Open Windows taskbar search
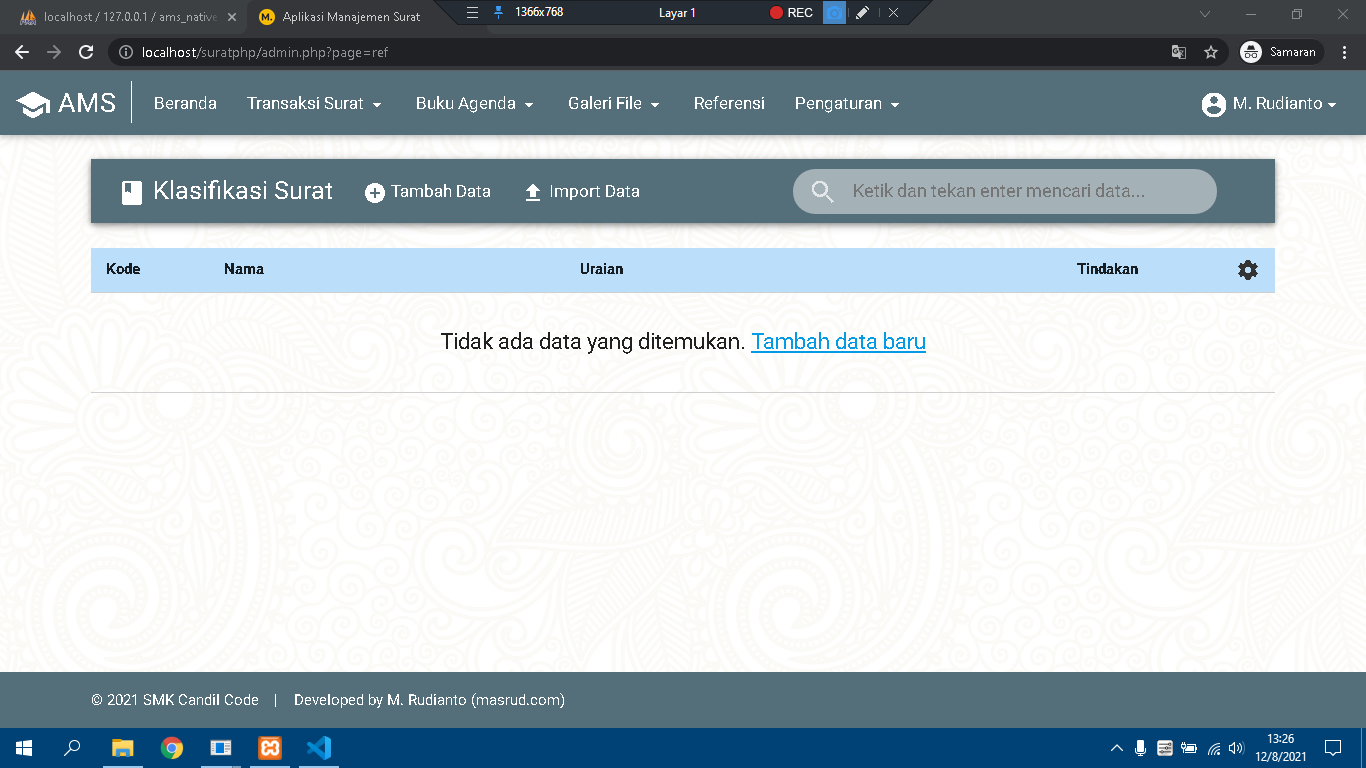 [72, 748]
